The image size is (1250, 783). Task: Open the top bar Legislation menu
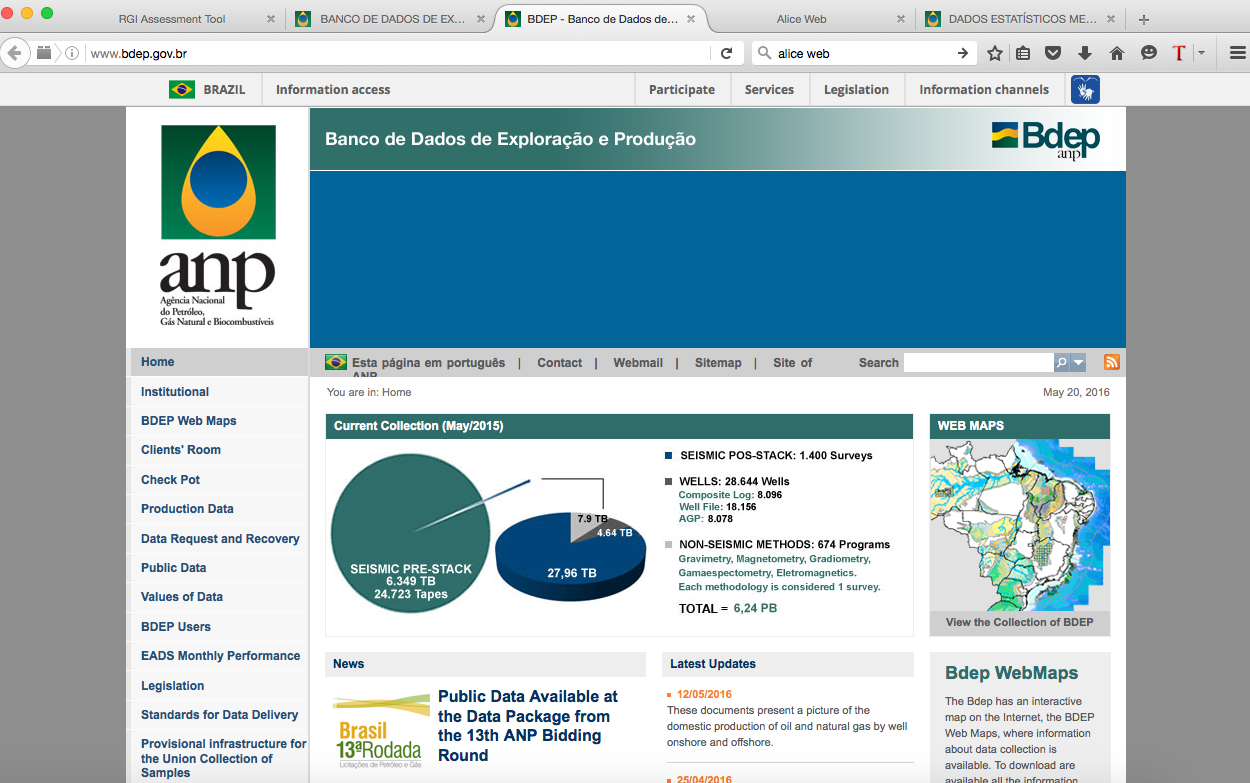click(856, 89)
